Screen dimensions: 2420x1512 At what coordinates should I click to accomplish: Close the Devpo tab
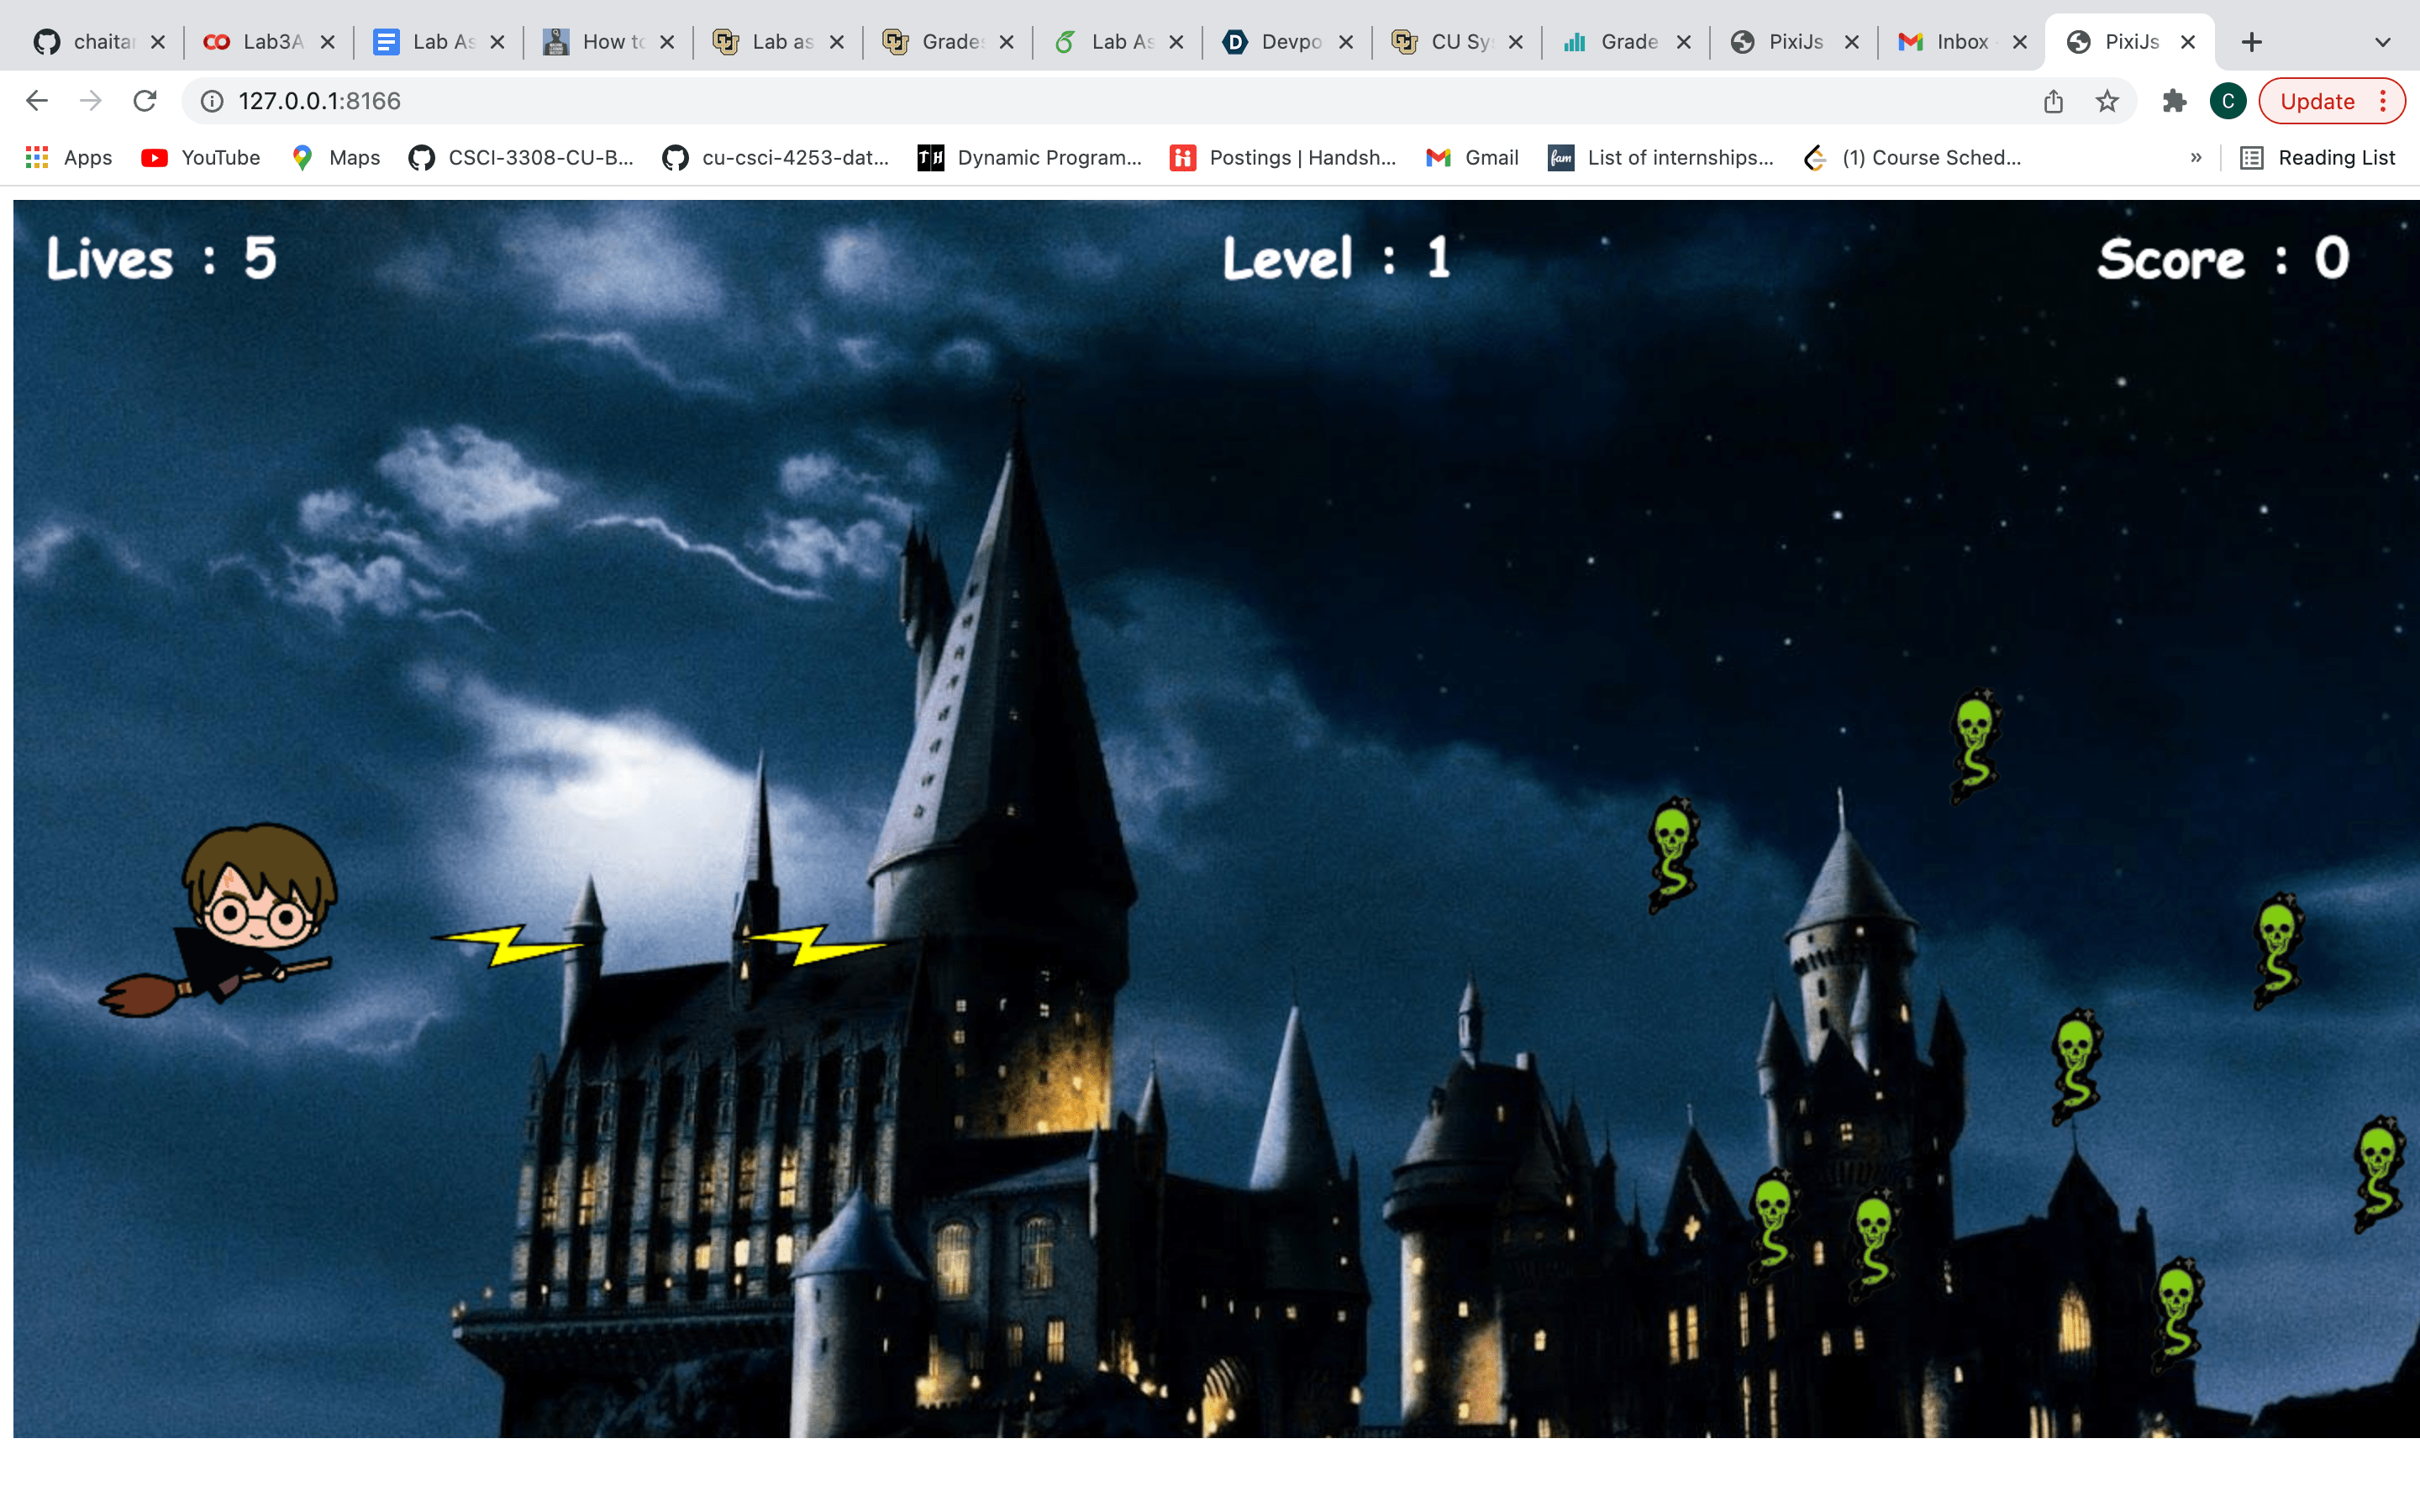pos(1346,42)
